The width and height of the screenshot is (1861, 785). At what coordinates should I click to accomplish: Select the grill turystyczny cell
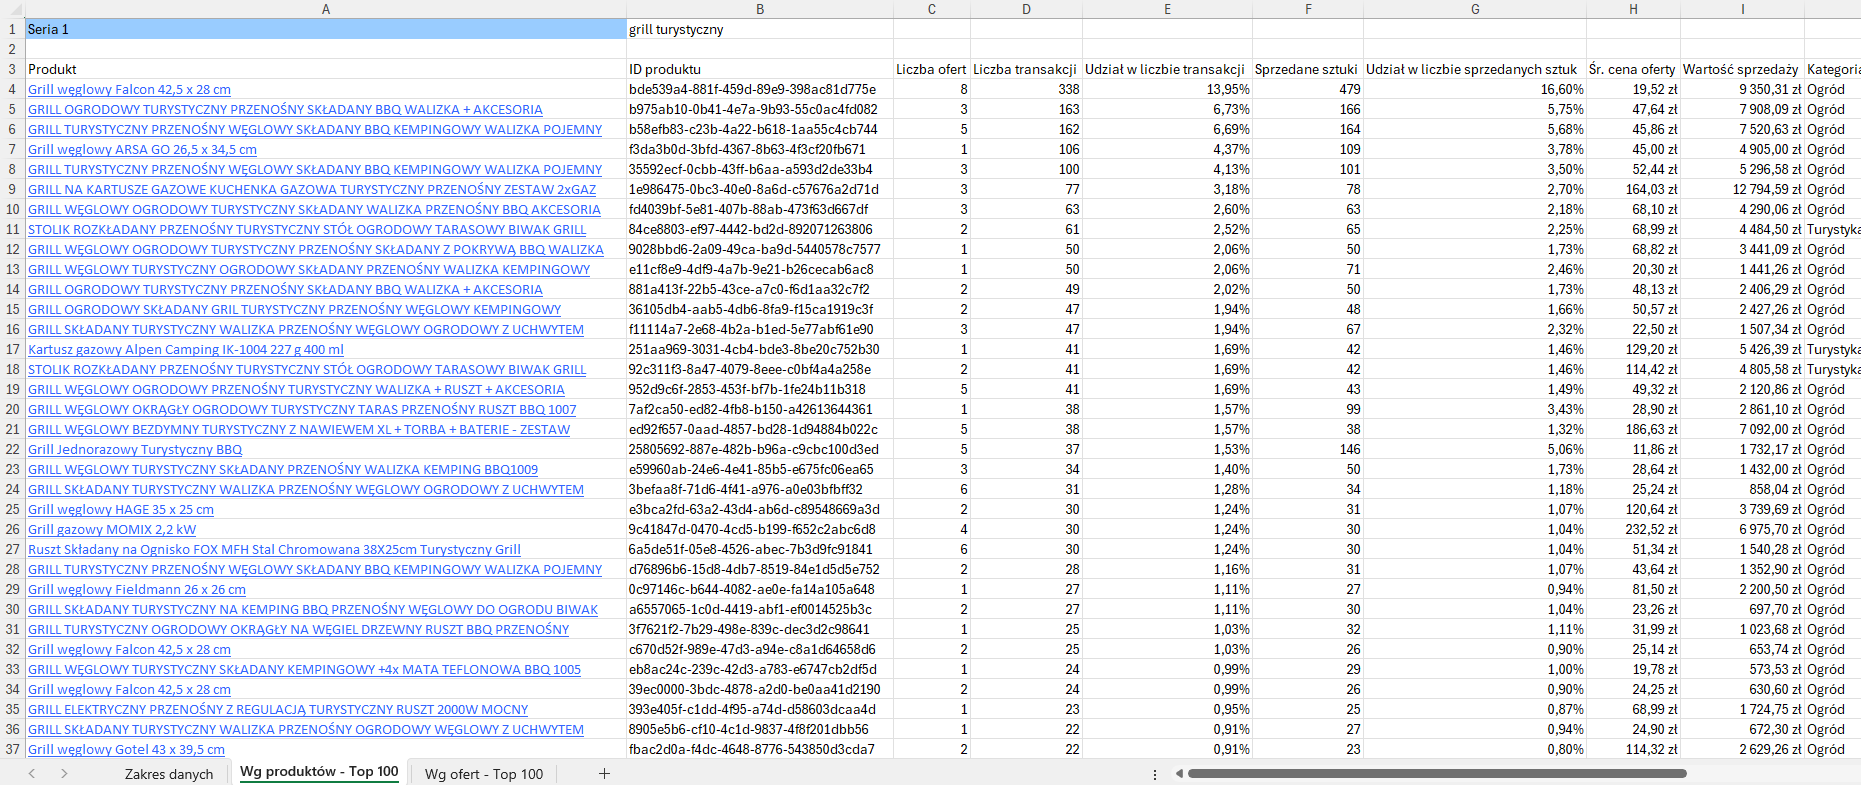[760, 29]
